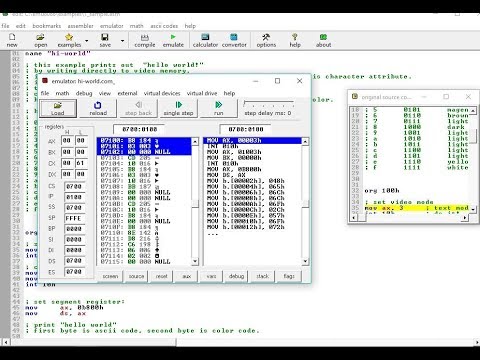Expand the examples dropdown arrow
The width and height of the screenshot is (480, 360).
tap(86, 41)
